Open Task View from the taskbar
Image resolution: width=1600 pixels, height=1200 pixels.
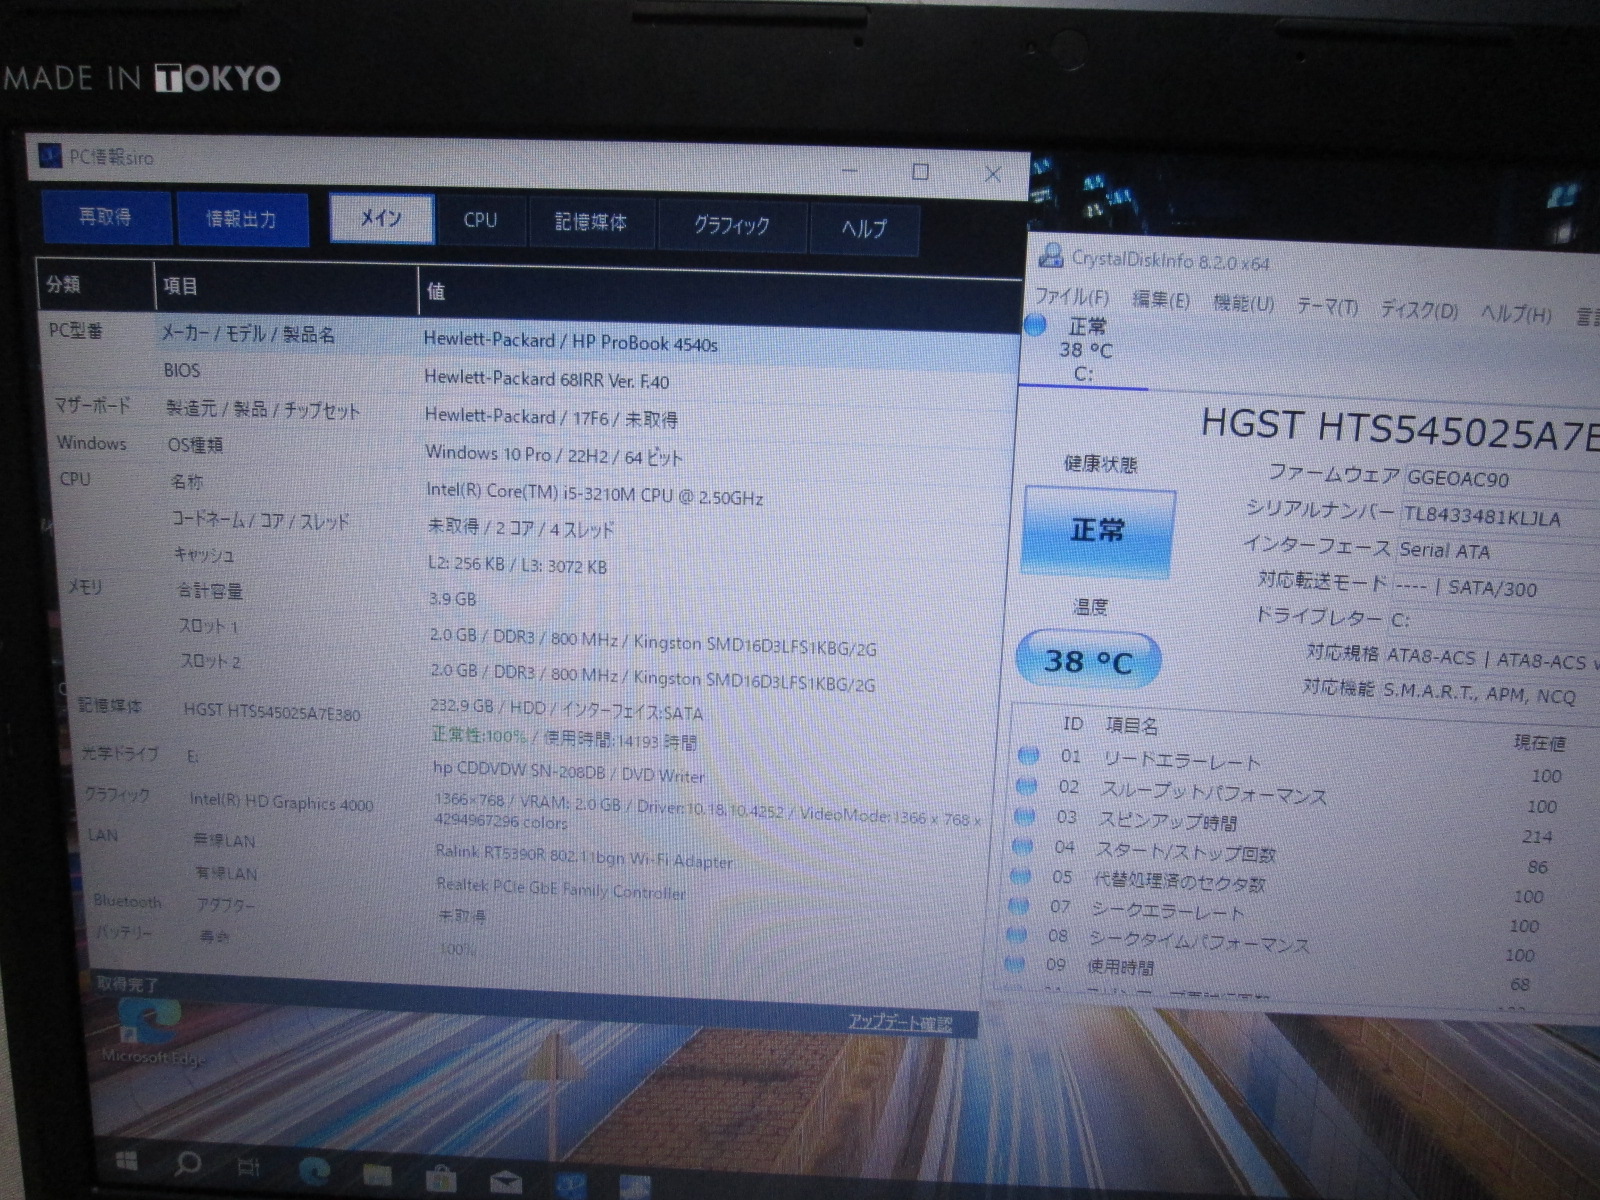(249, 1166)
